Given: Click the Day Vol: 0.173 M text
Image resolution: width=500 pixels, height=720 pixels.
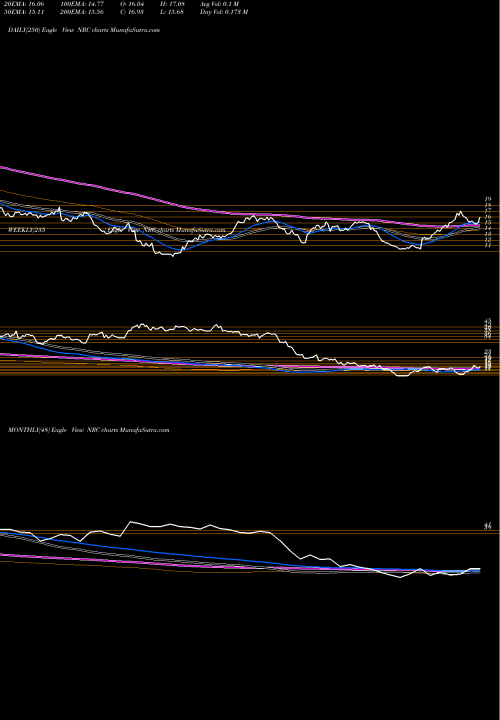Looking at the screenshot, I should [224, 12].
